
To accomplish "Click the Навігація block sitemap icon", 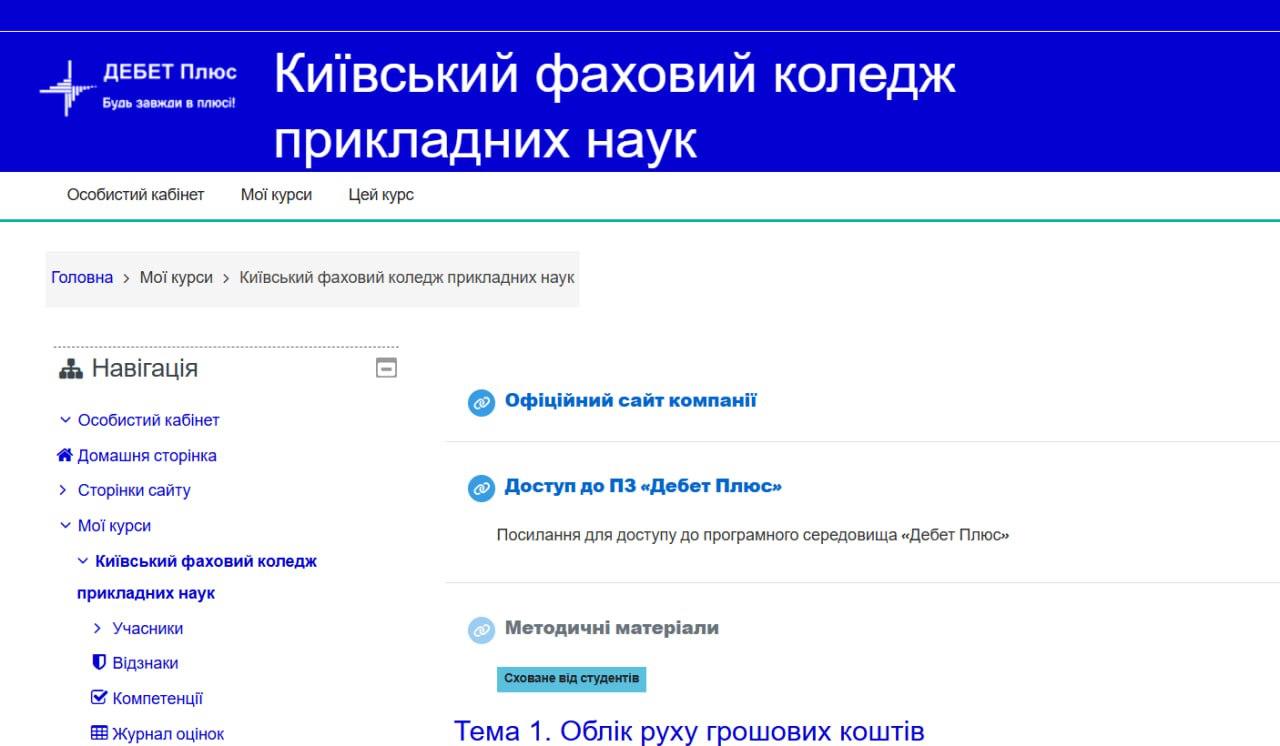I will [x=71, y=369].
